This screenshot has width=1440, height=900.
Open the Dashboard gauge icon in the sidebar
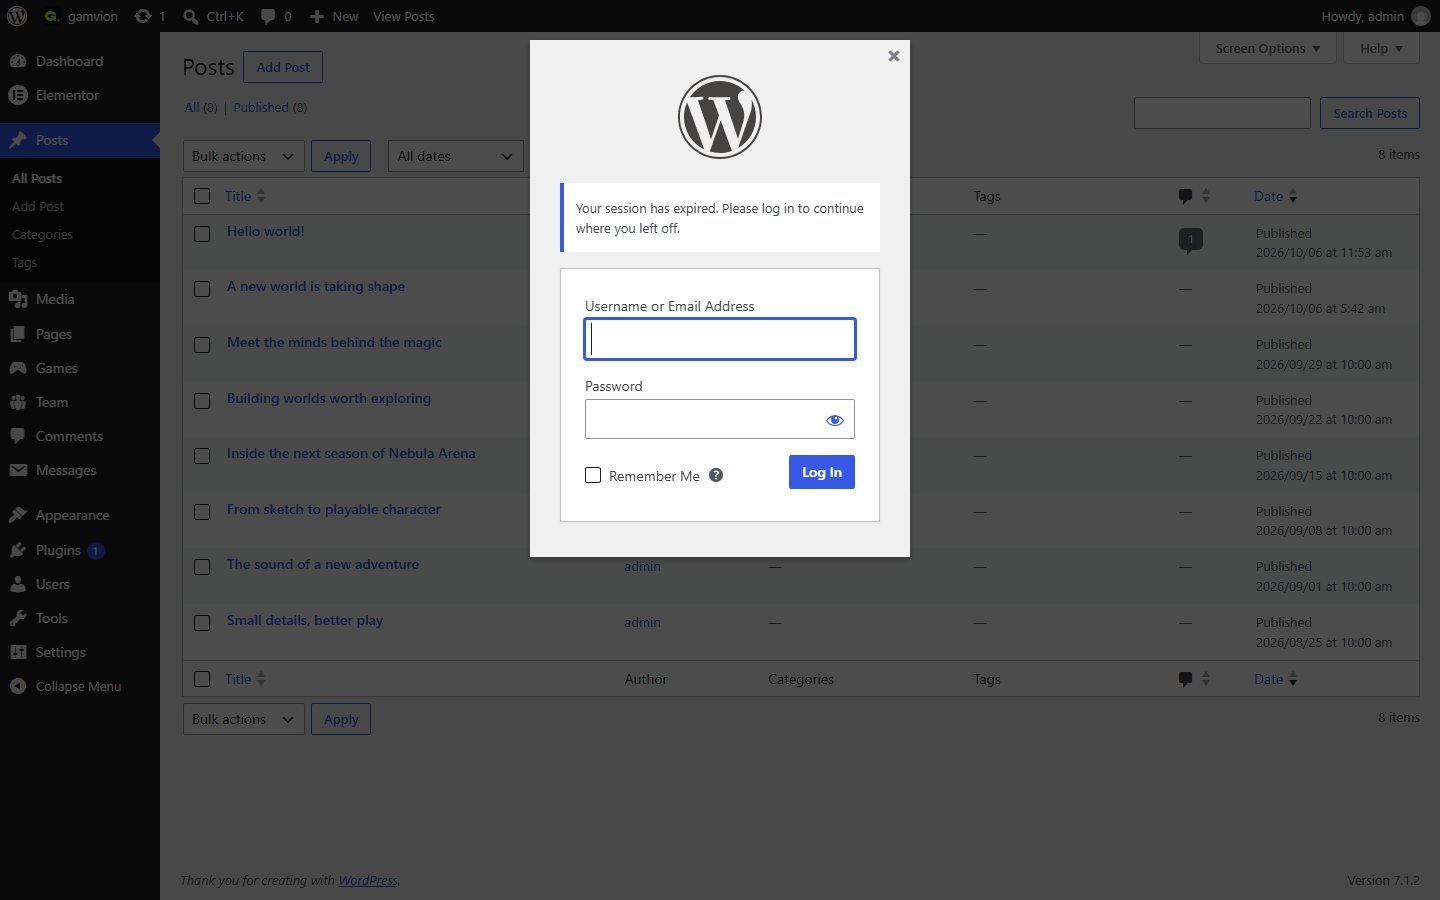click(x=18, y=61)
